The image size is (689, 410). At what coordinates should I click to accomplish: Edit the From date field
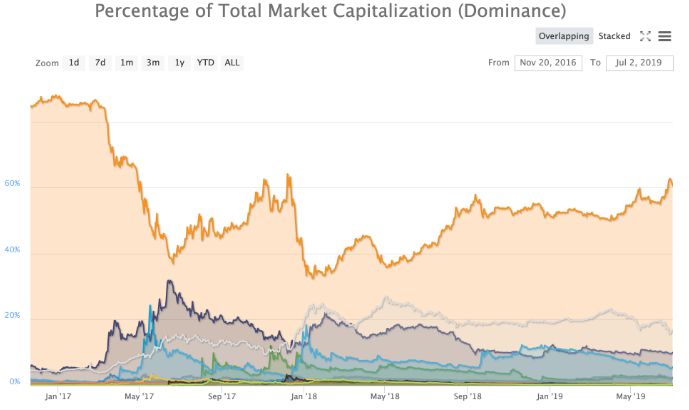tap(548, 63)
